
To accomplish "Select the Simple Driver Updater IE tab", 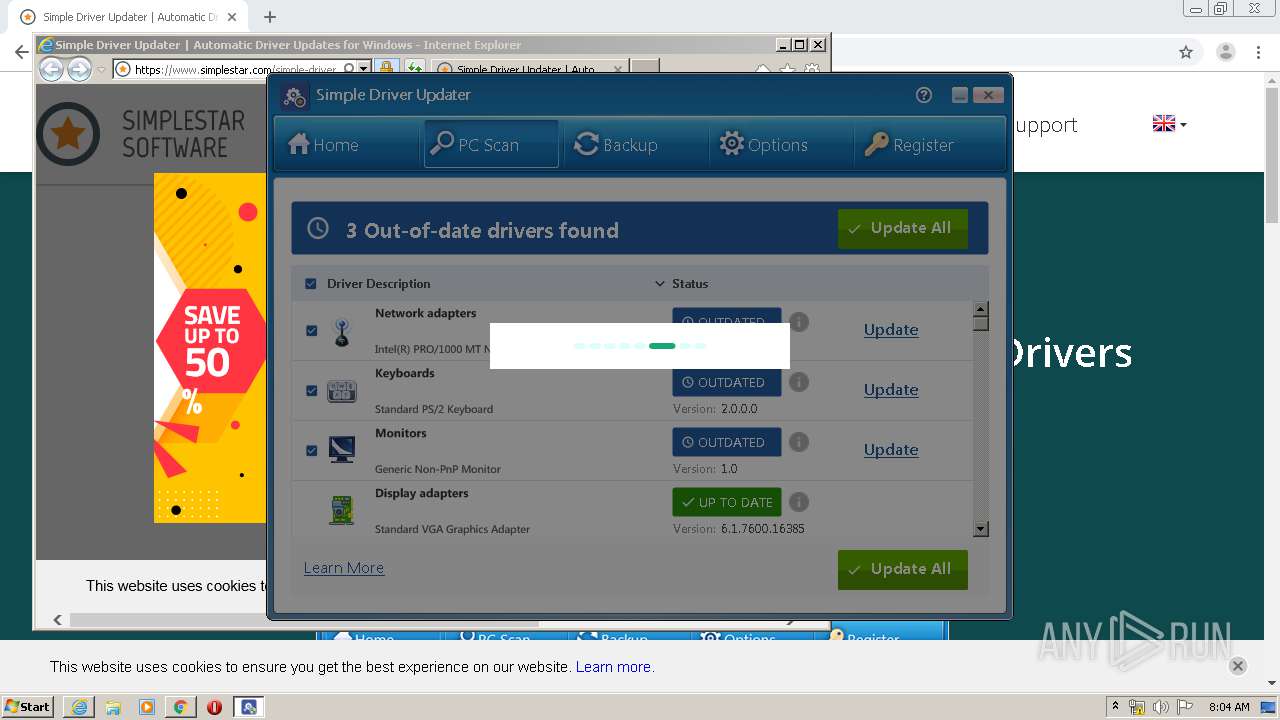I will (530, 69).
